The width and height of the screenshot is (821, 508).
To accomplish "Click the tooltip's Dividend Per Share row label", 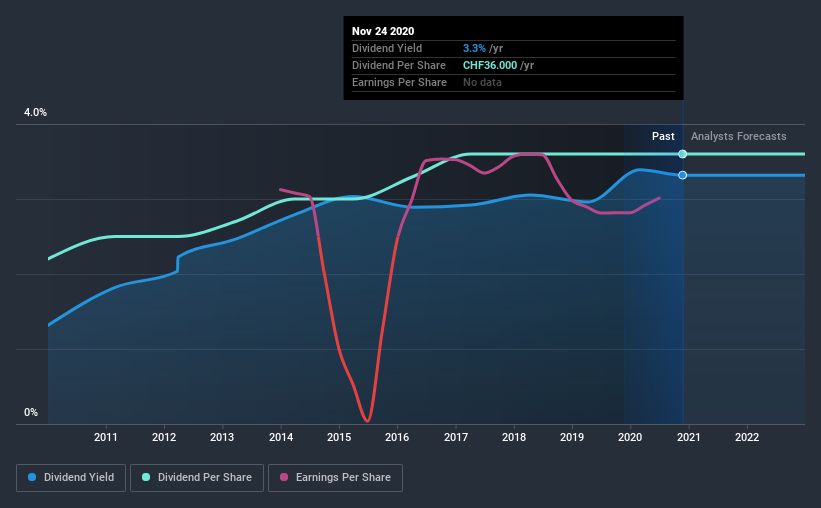I will click(x=399, y=65).
